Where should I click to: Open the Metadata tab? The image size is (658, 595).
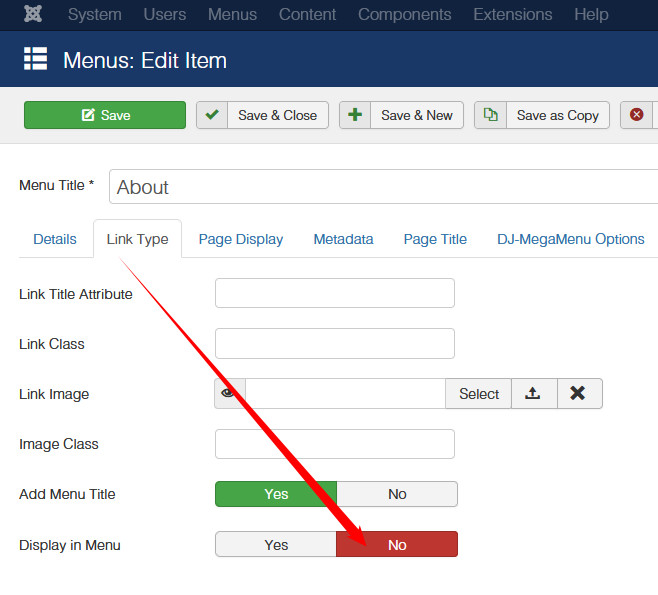343,239
